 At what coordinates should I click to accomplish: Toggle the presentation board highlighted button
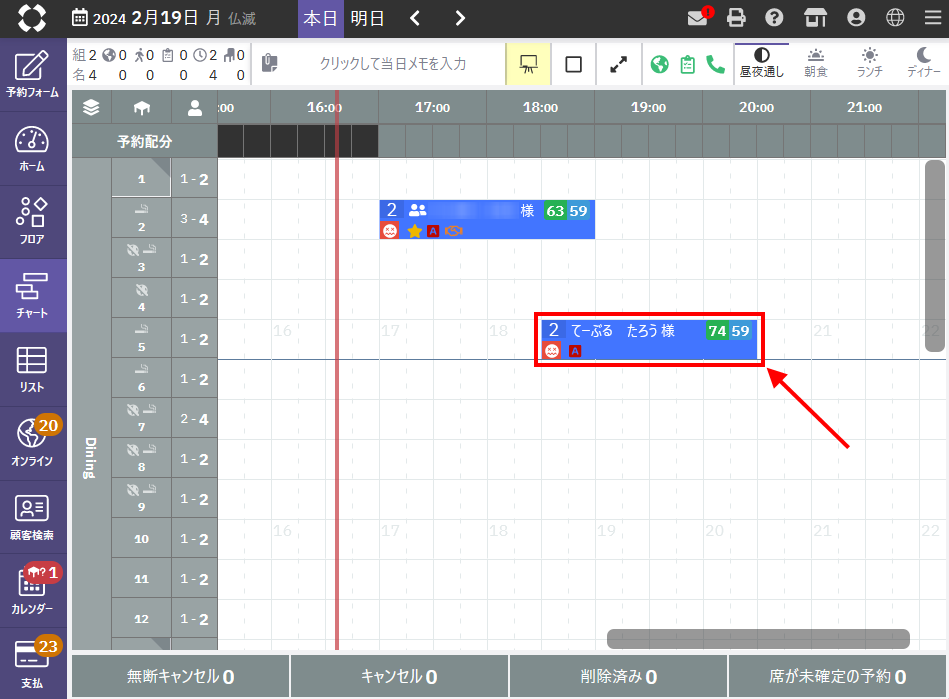530,64
